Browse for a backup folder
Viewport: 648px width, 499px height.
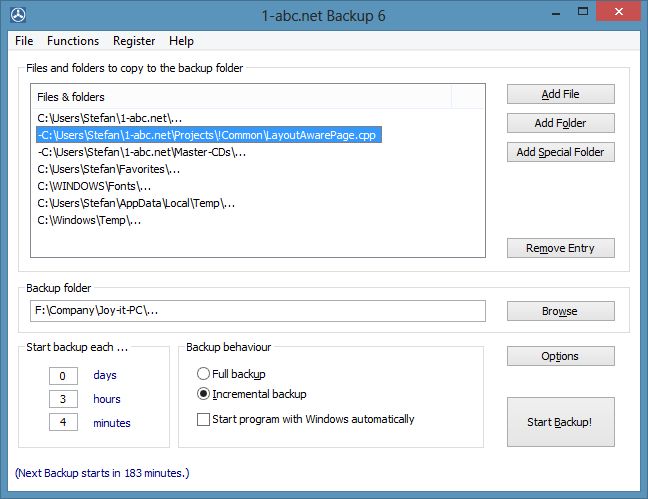click(560, 311)
